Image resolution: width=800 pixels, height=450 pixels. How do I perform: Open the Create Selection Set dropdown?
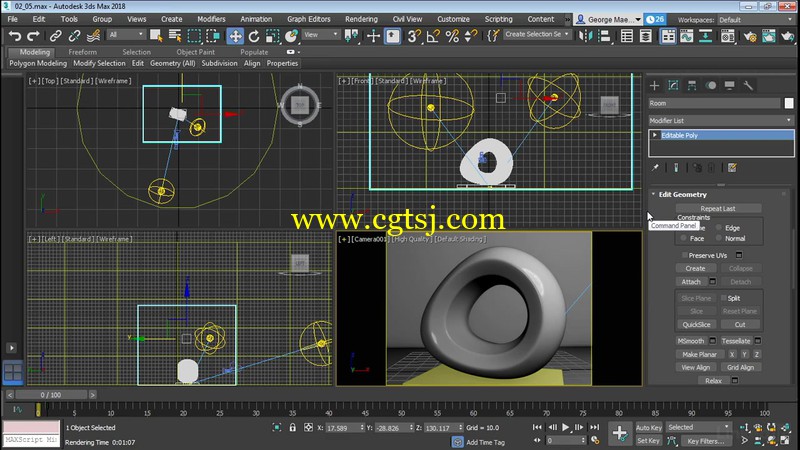pyautogui.click(x=537, y=34)
